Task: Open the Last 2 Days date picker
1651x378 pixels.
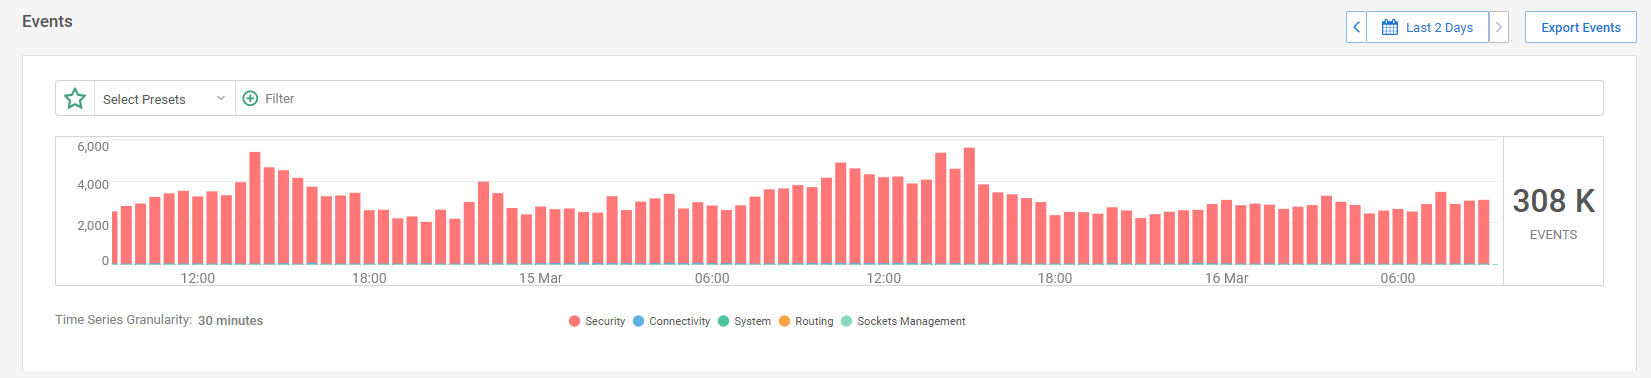Action: click(1427, 27)
